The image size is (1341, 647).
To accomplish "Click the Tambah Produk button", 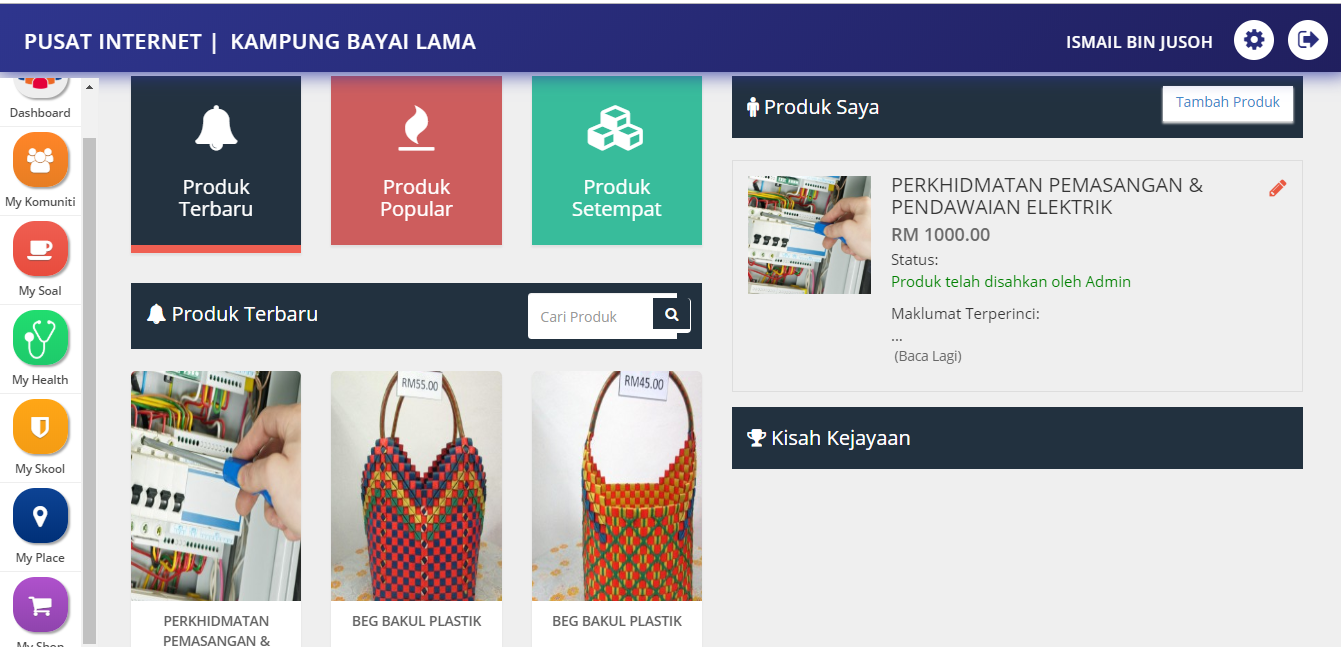I will tap(1228, 103).
